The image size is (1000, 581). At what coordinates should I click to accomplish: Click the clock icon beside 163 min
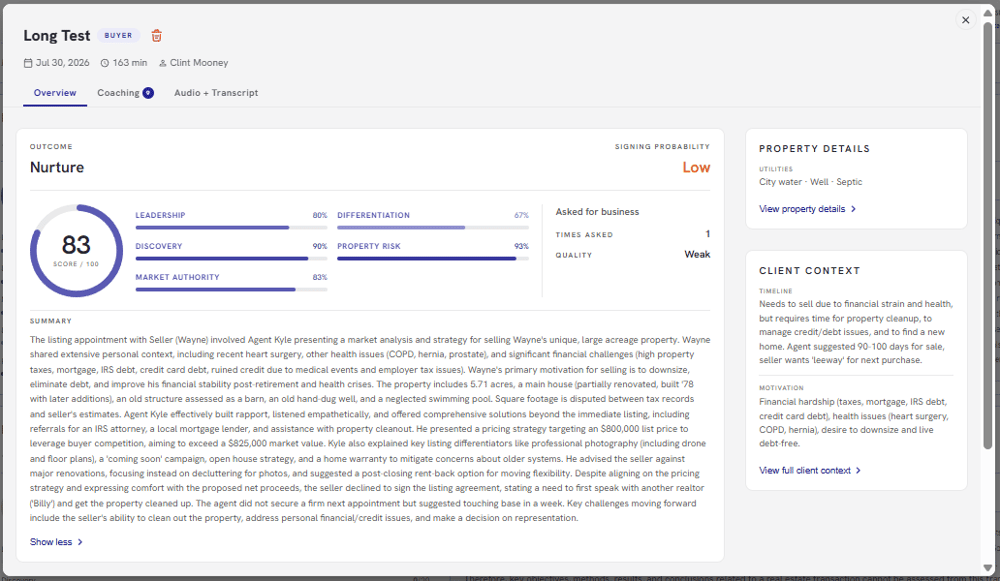pos(105,63)
